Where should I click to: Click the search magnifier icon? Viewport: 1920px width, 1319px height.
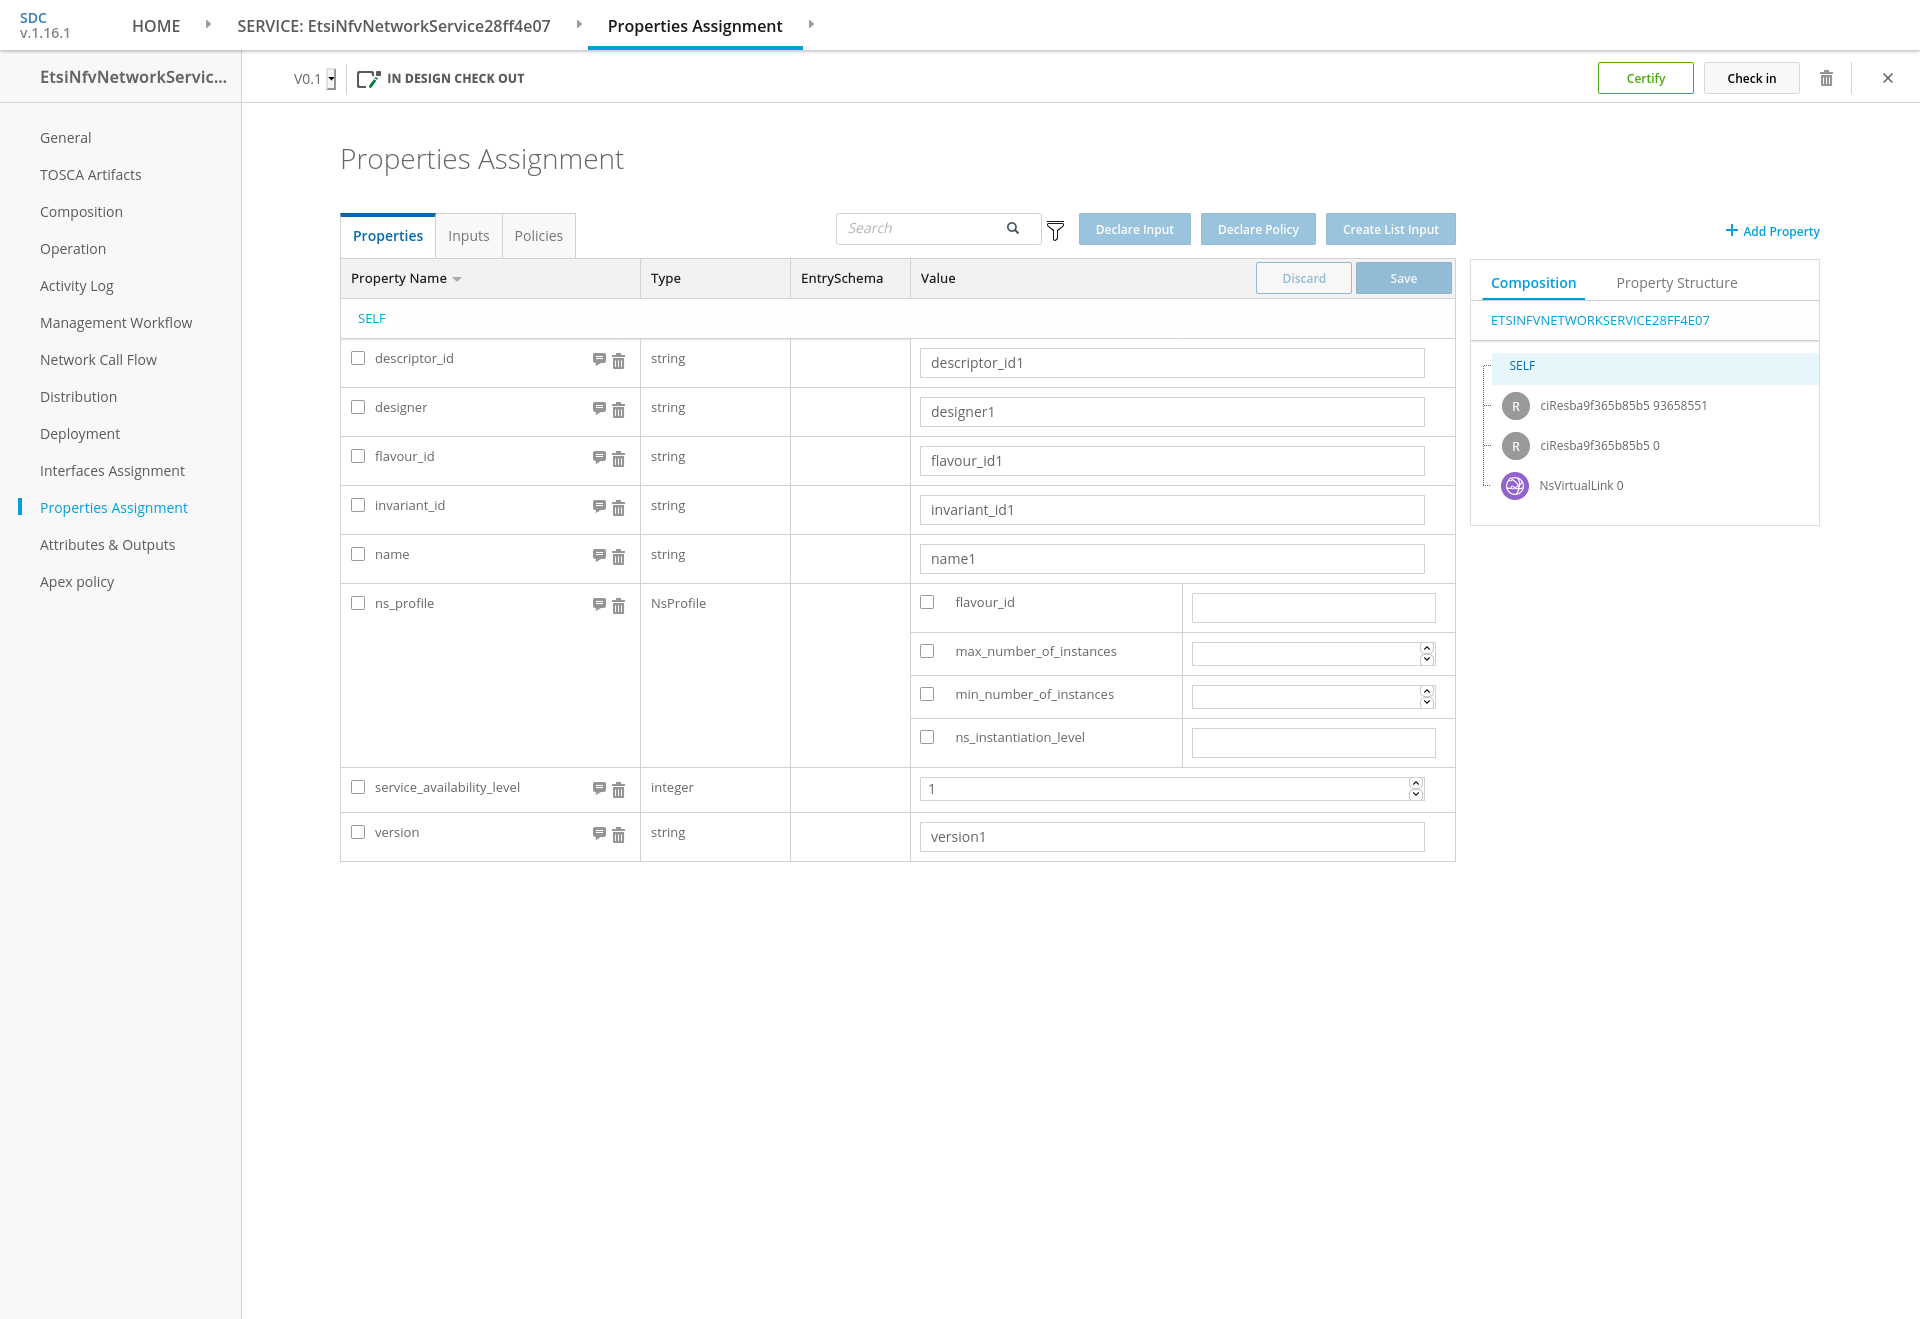[x=1013, y=228]
